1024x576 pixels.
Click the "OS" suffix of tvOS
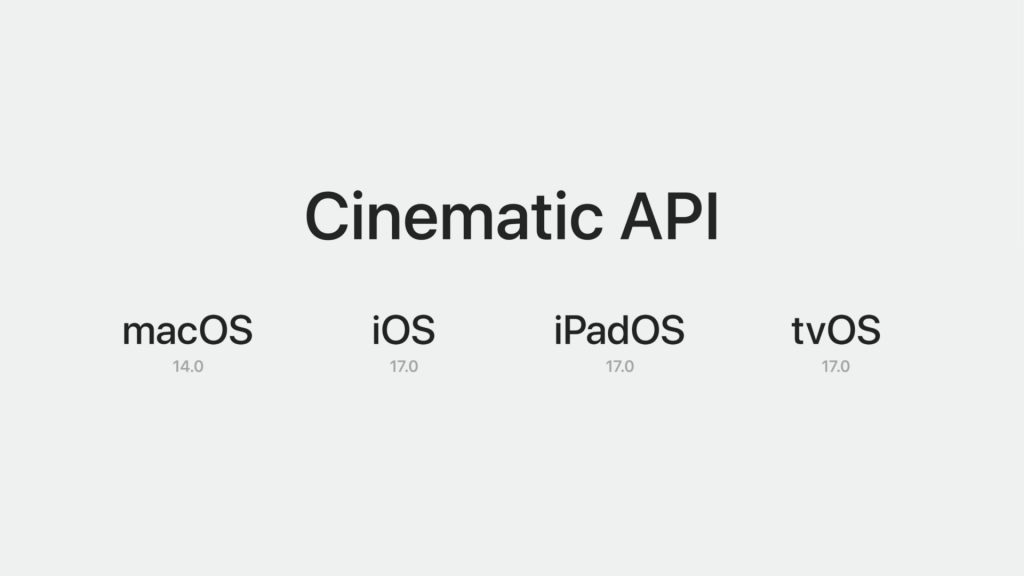tap(855, 330)
